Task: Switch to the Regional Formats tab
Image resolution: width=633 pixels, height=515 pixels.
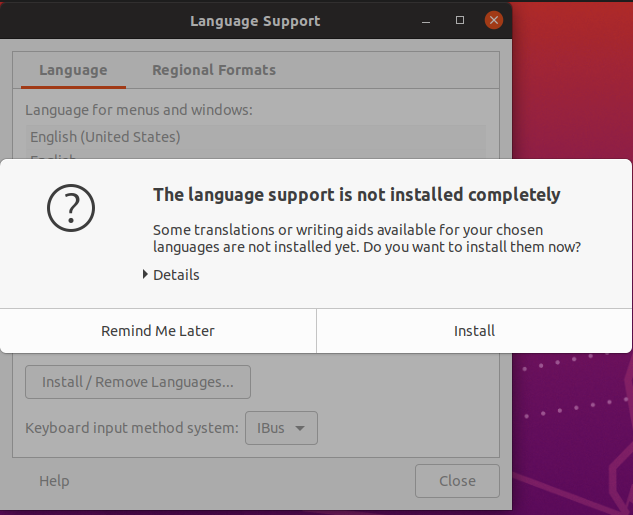Action: click(x=214, y=70)
